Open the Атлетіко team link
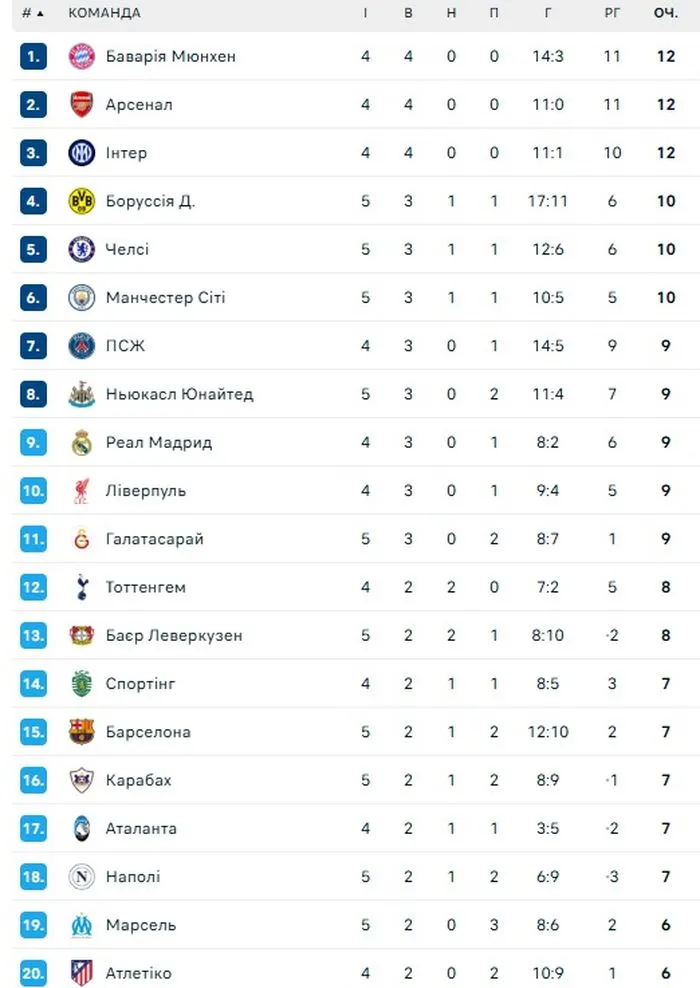 tap(138, 973)
